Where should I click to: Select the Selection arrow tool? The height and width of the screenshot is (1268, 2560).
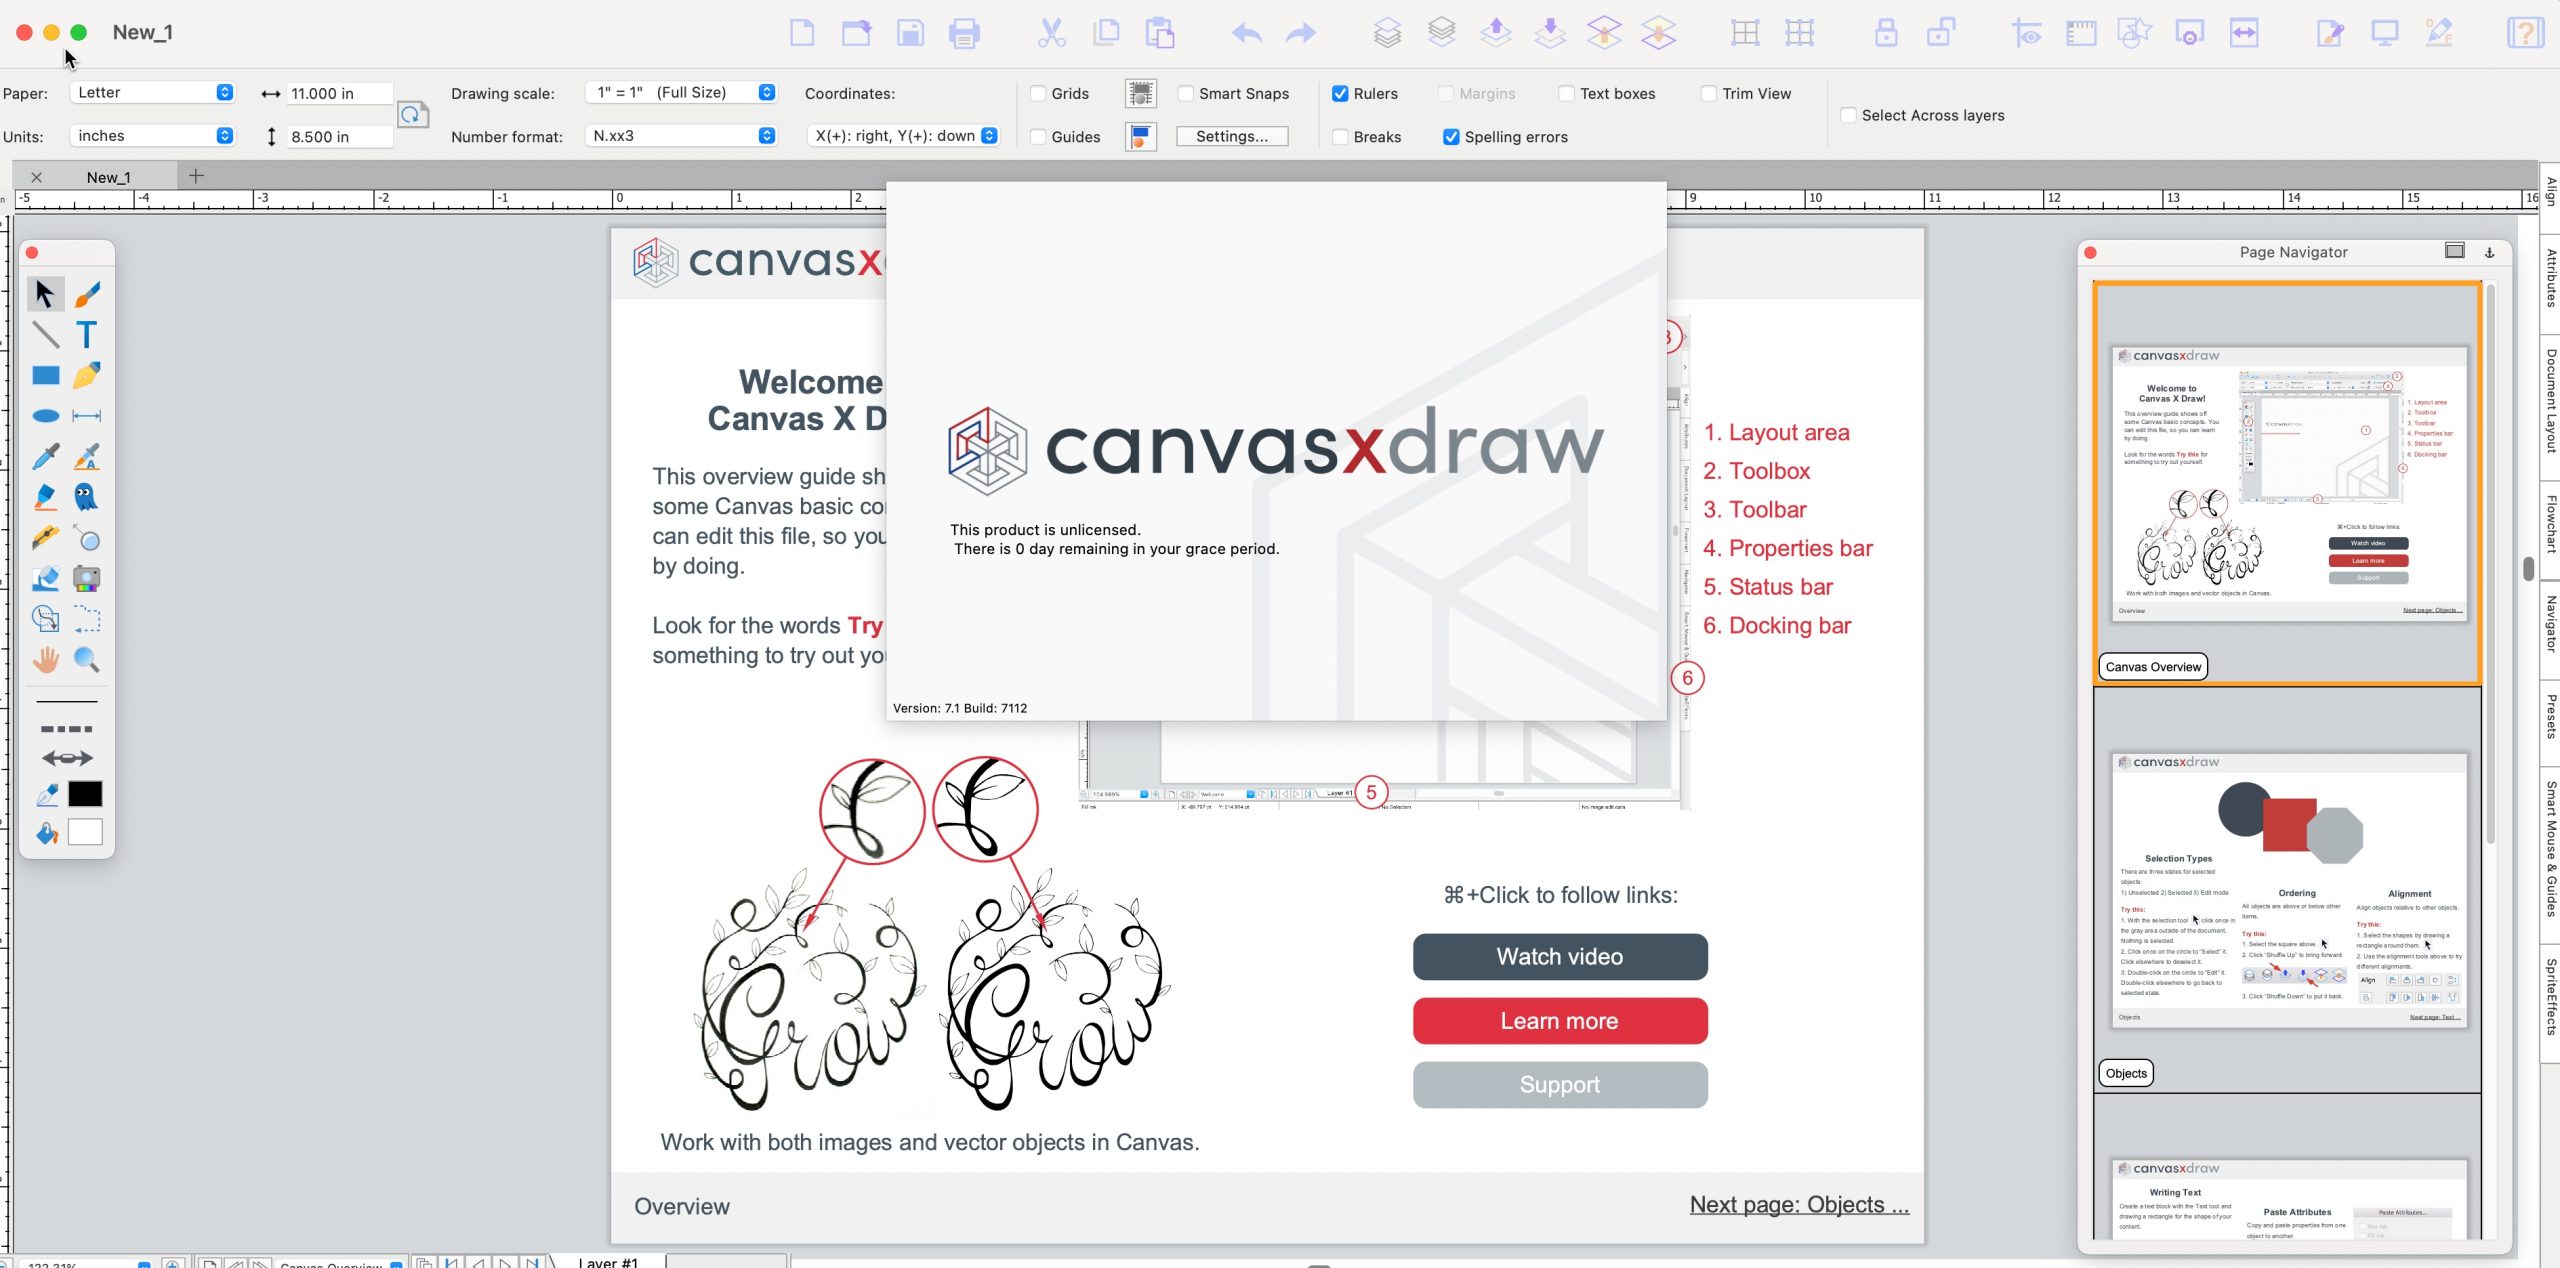[45, 294]
